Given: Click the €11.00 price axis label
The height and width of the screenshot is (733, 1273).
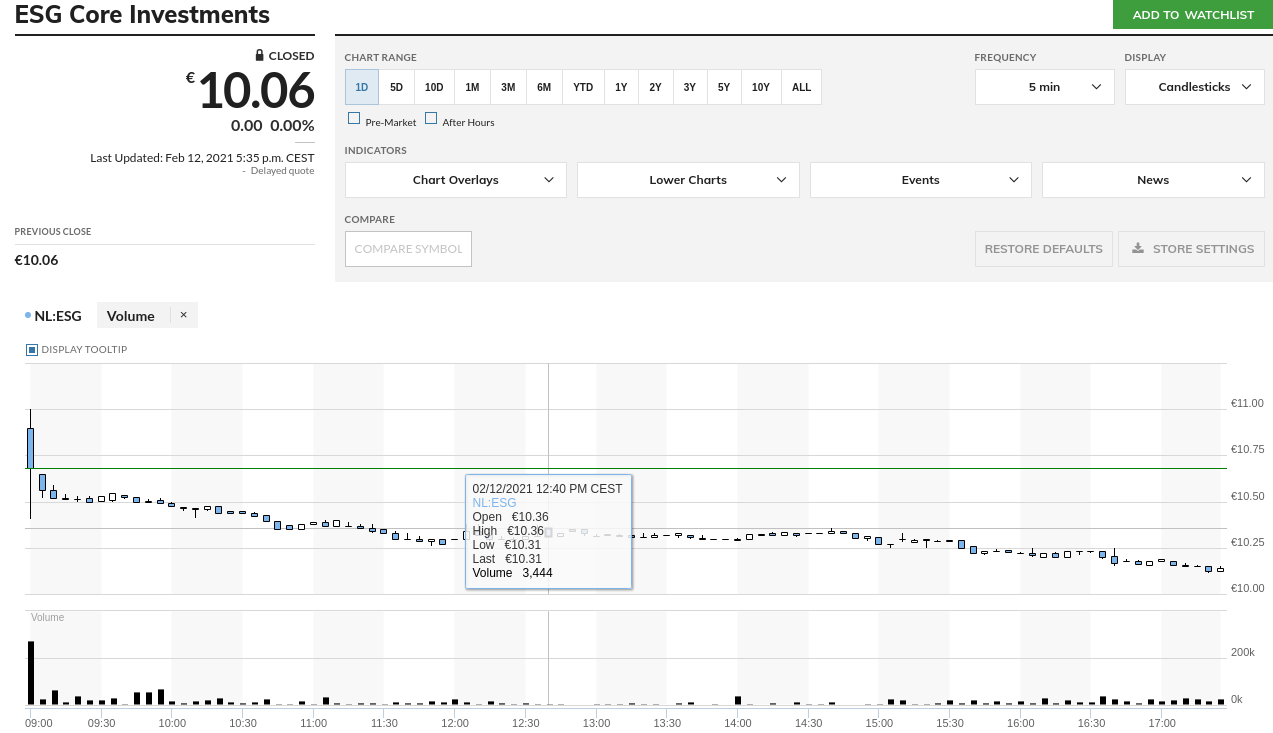Looking at the screenshot, I should coord(1247,403).
